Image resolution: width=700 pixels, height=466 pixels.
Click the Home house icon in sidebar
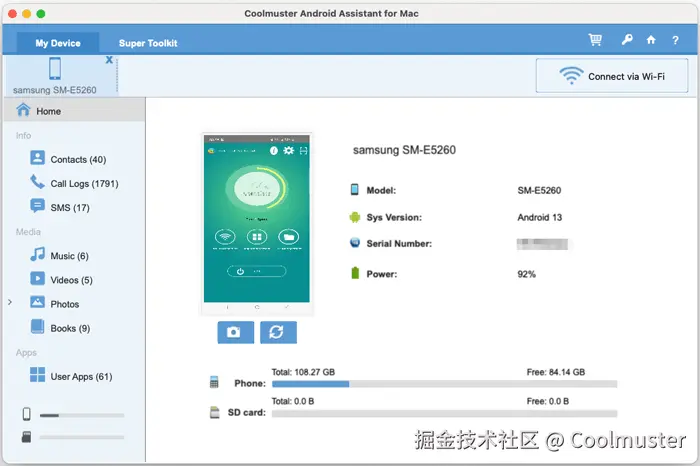click(23, 109)
